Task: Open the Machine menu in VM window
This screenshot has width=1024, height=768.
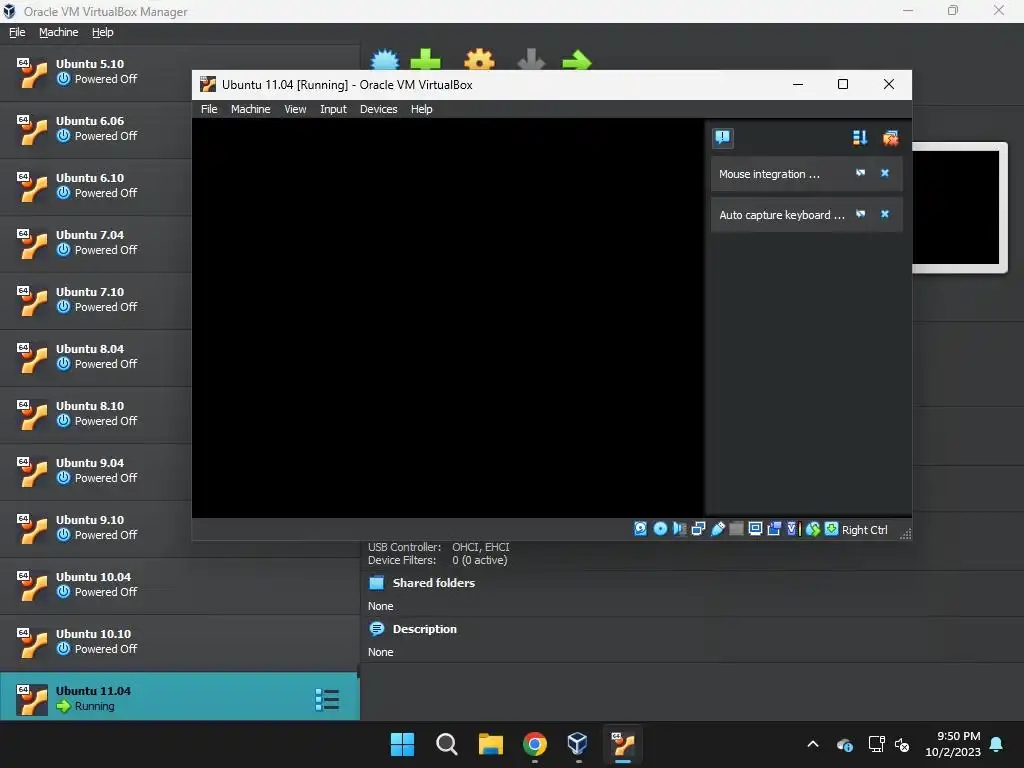Action: pyautogui.click(x=250, y=109)
